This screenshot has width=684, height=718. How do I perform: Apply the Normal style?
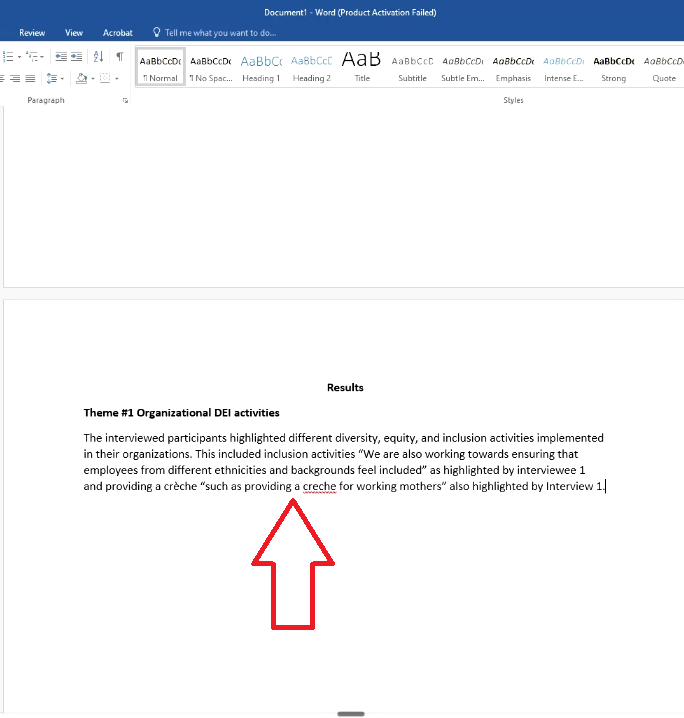(x=160, y=67)
